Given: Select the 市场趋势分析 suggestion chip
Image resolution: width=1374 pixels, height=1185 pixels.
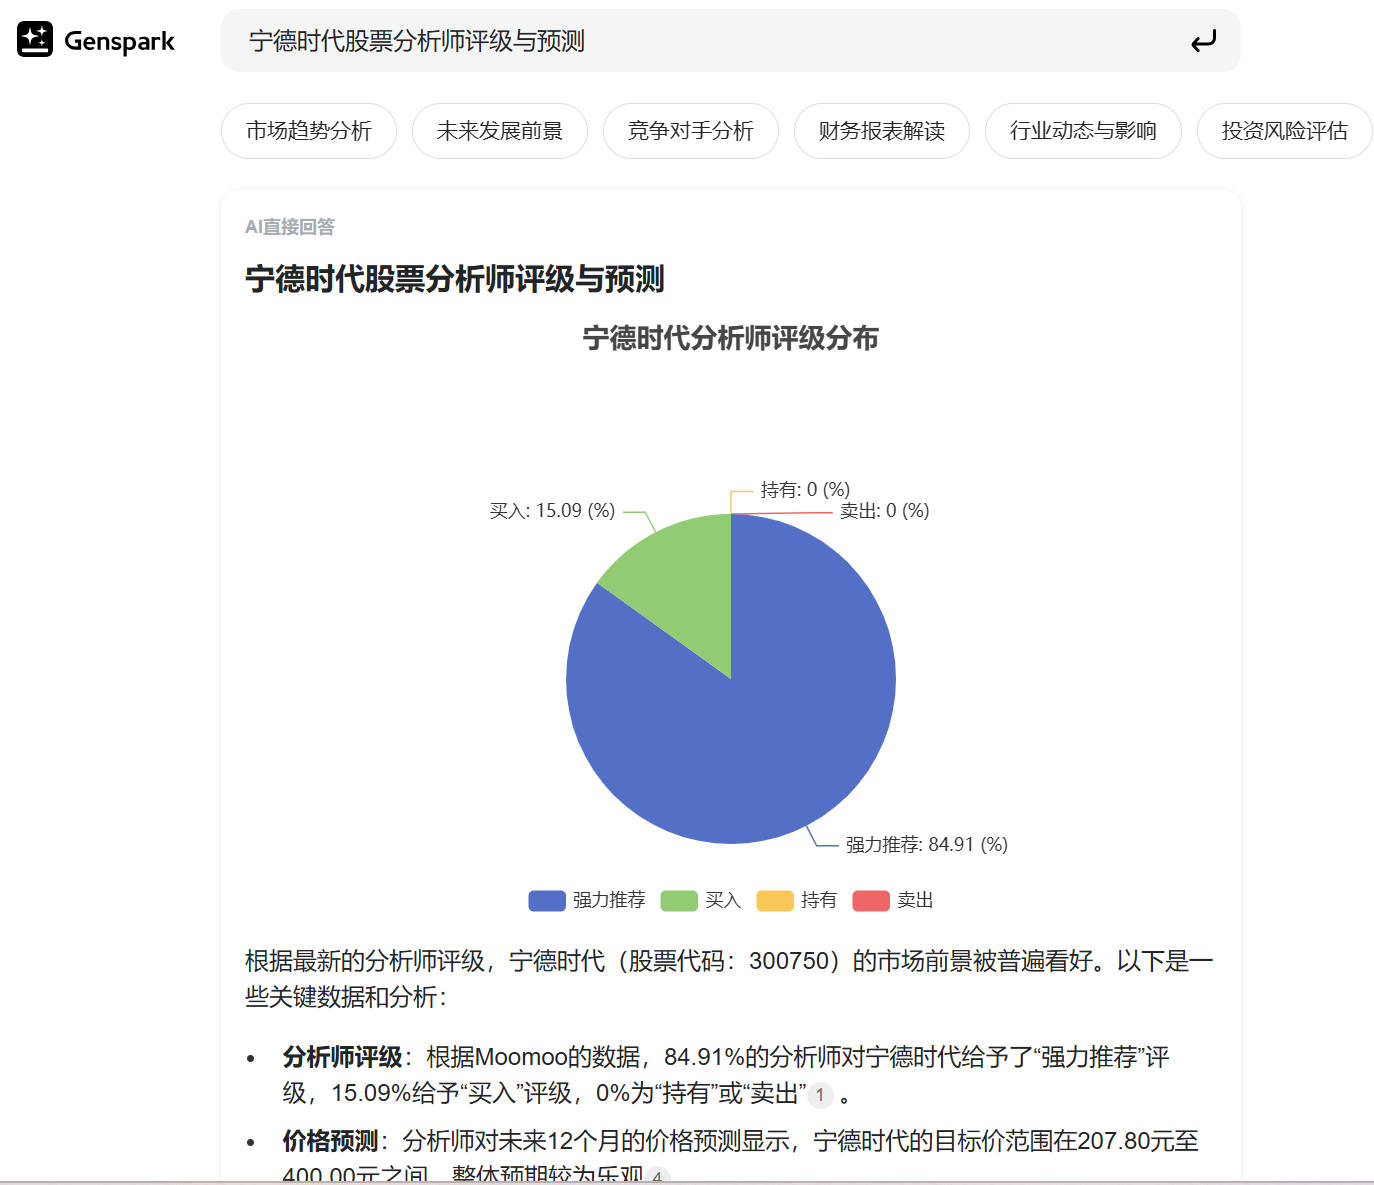Looking at the screenshot, I should [309, 131].
